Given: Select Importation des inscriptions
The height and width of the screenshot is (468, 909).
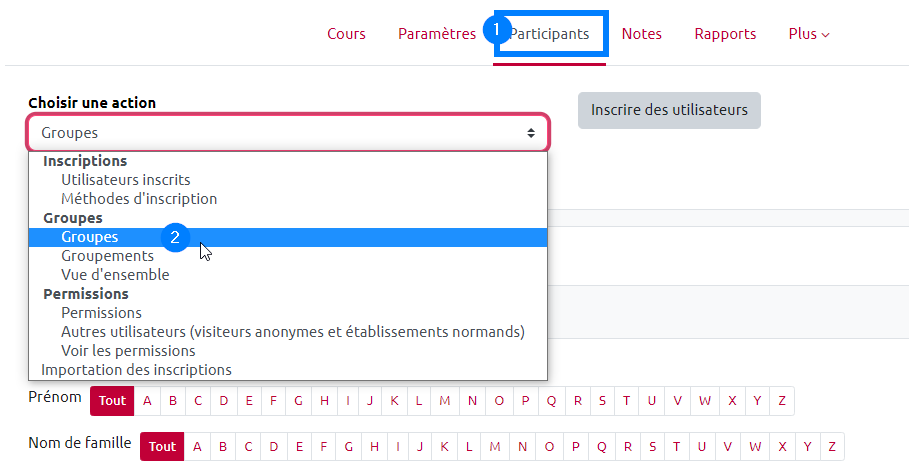Looking at the screenshot, I should click(136, 370).
